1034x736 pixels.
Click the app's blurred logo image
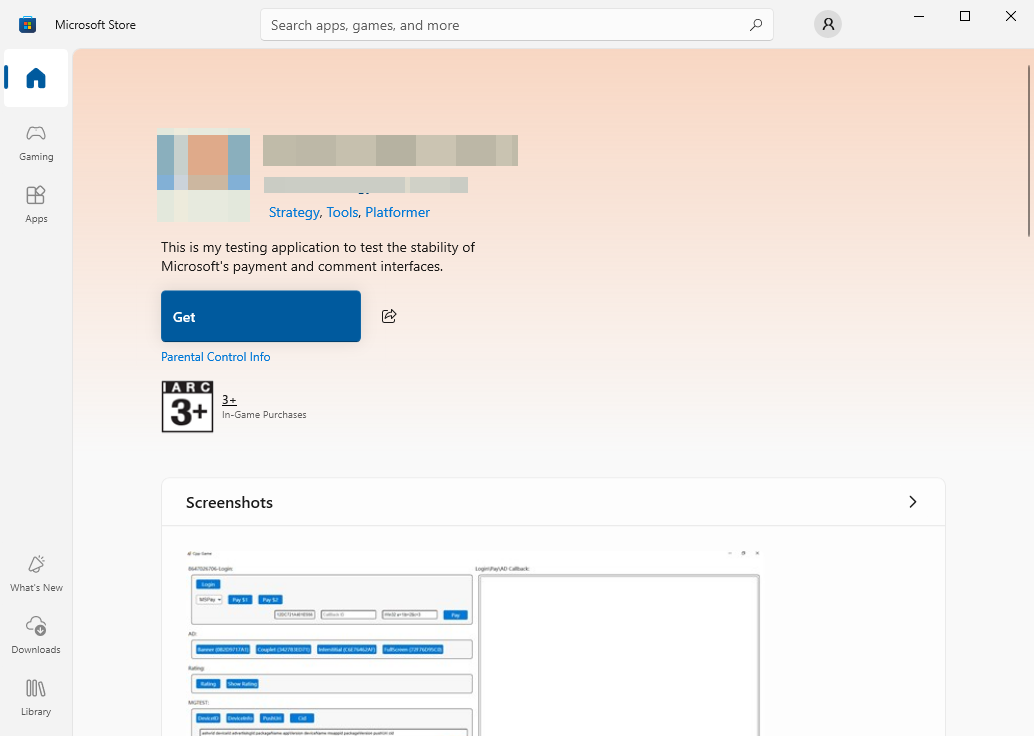[x=203, y=175]
